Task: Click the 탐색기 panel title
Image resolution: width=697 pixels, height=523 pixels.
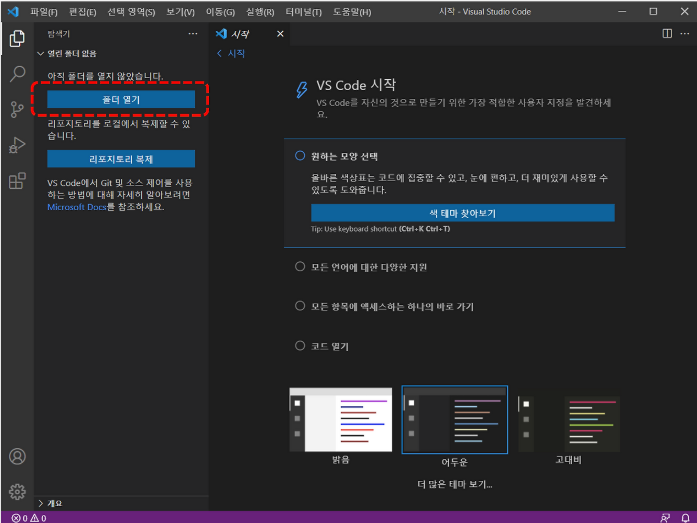Action: (x=59, y=34)
